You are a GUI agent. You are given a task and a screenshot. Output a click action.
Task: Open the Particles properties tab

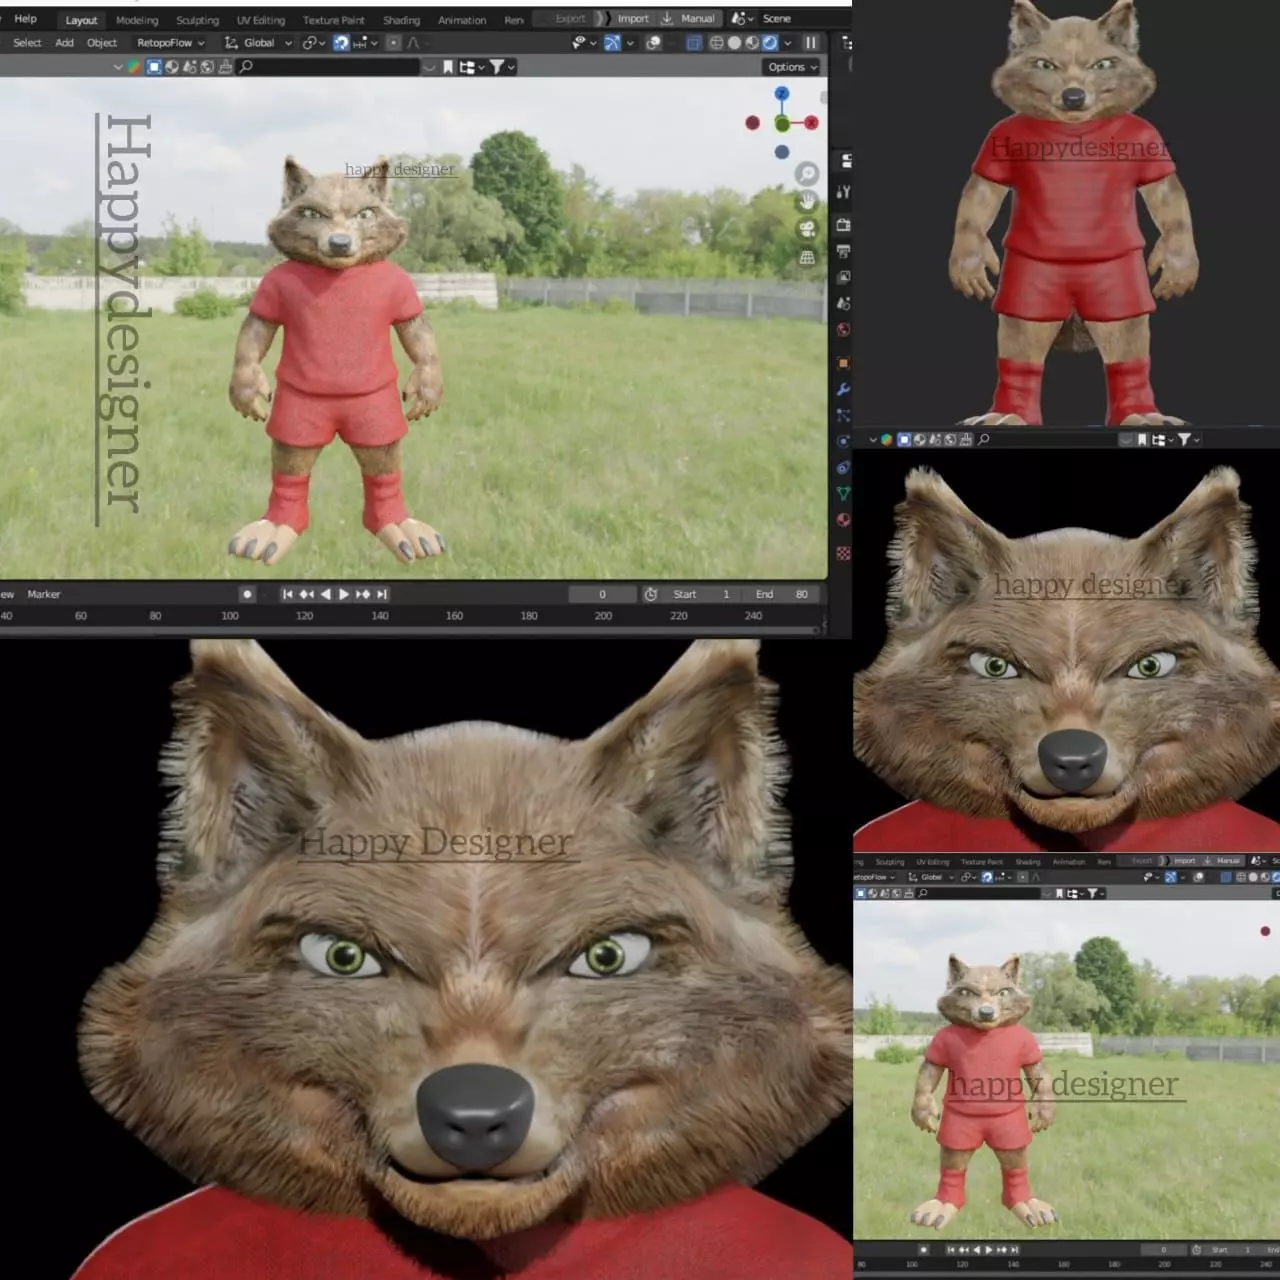point(843,415)
